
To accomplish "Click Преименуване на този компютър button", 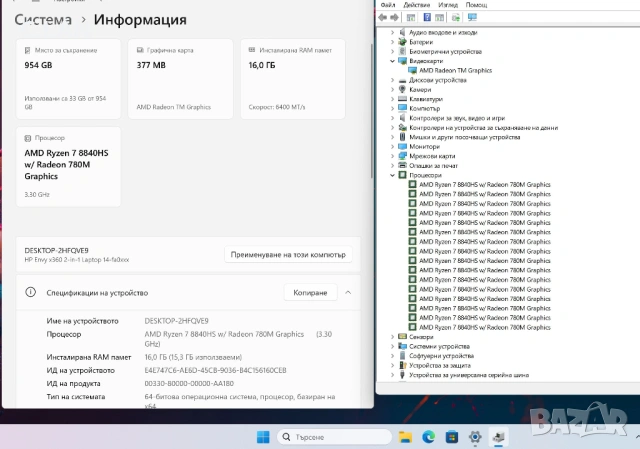I will [x=288, y=255].
